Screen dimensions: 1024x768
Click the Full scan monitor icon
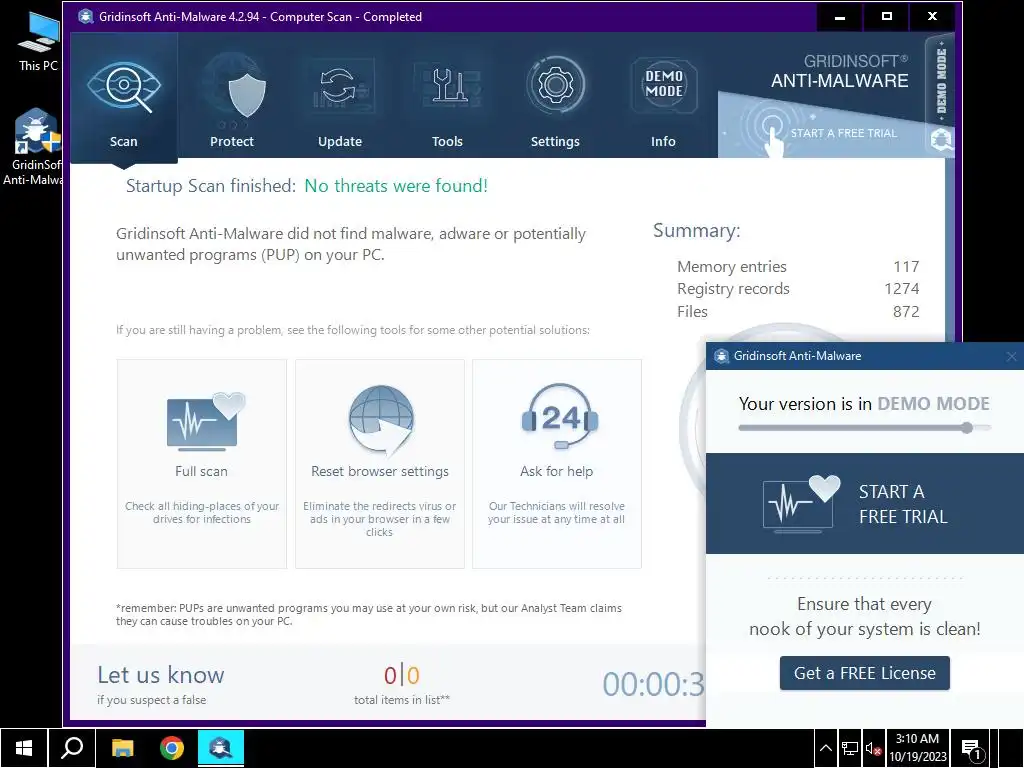click(205, 422)
